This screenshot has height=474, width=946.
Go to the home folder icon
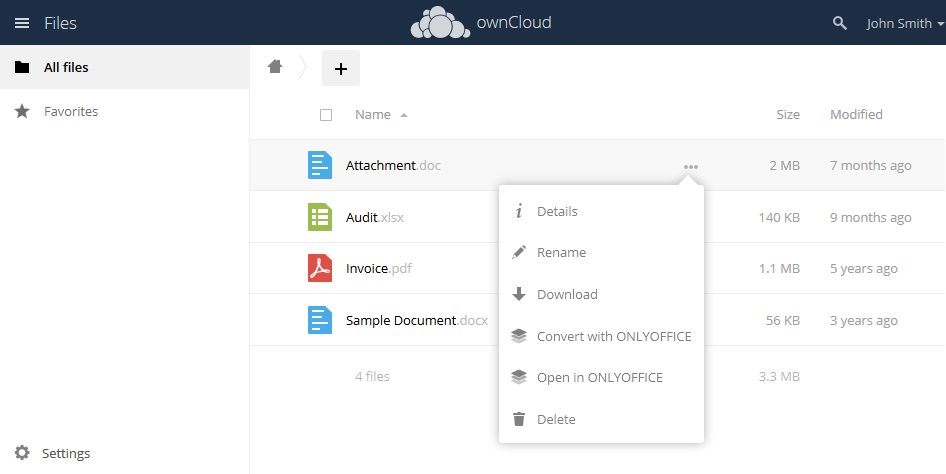275,67
